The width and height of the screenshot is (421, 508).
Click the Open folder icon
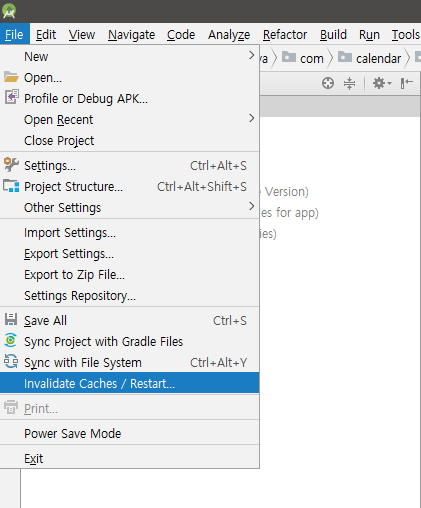pos(11,77)
